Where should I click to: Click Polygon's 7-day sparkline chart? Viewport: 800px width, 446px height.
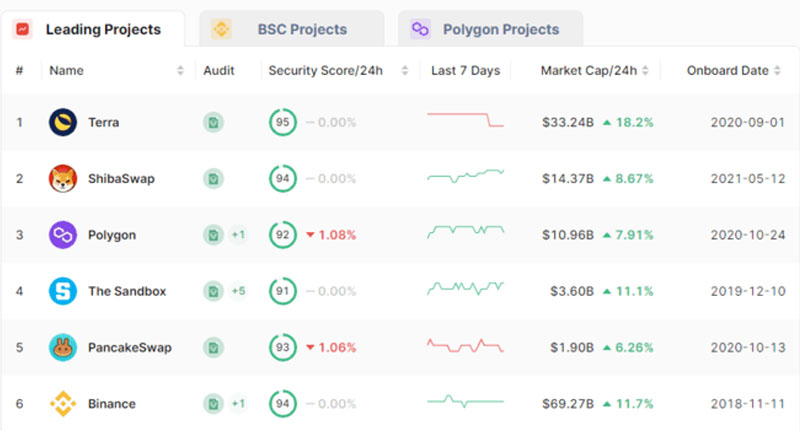[465, 232]
